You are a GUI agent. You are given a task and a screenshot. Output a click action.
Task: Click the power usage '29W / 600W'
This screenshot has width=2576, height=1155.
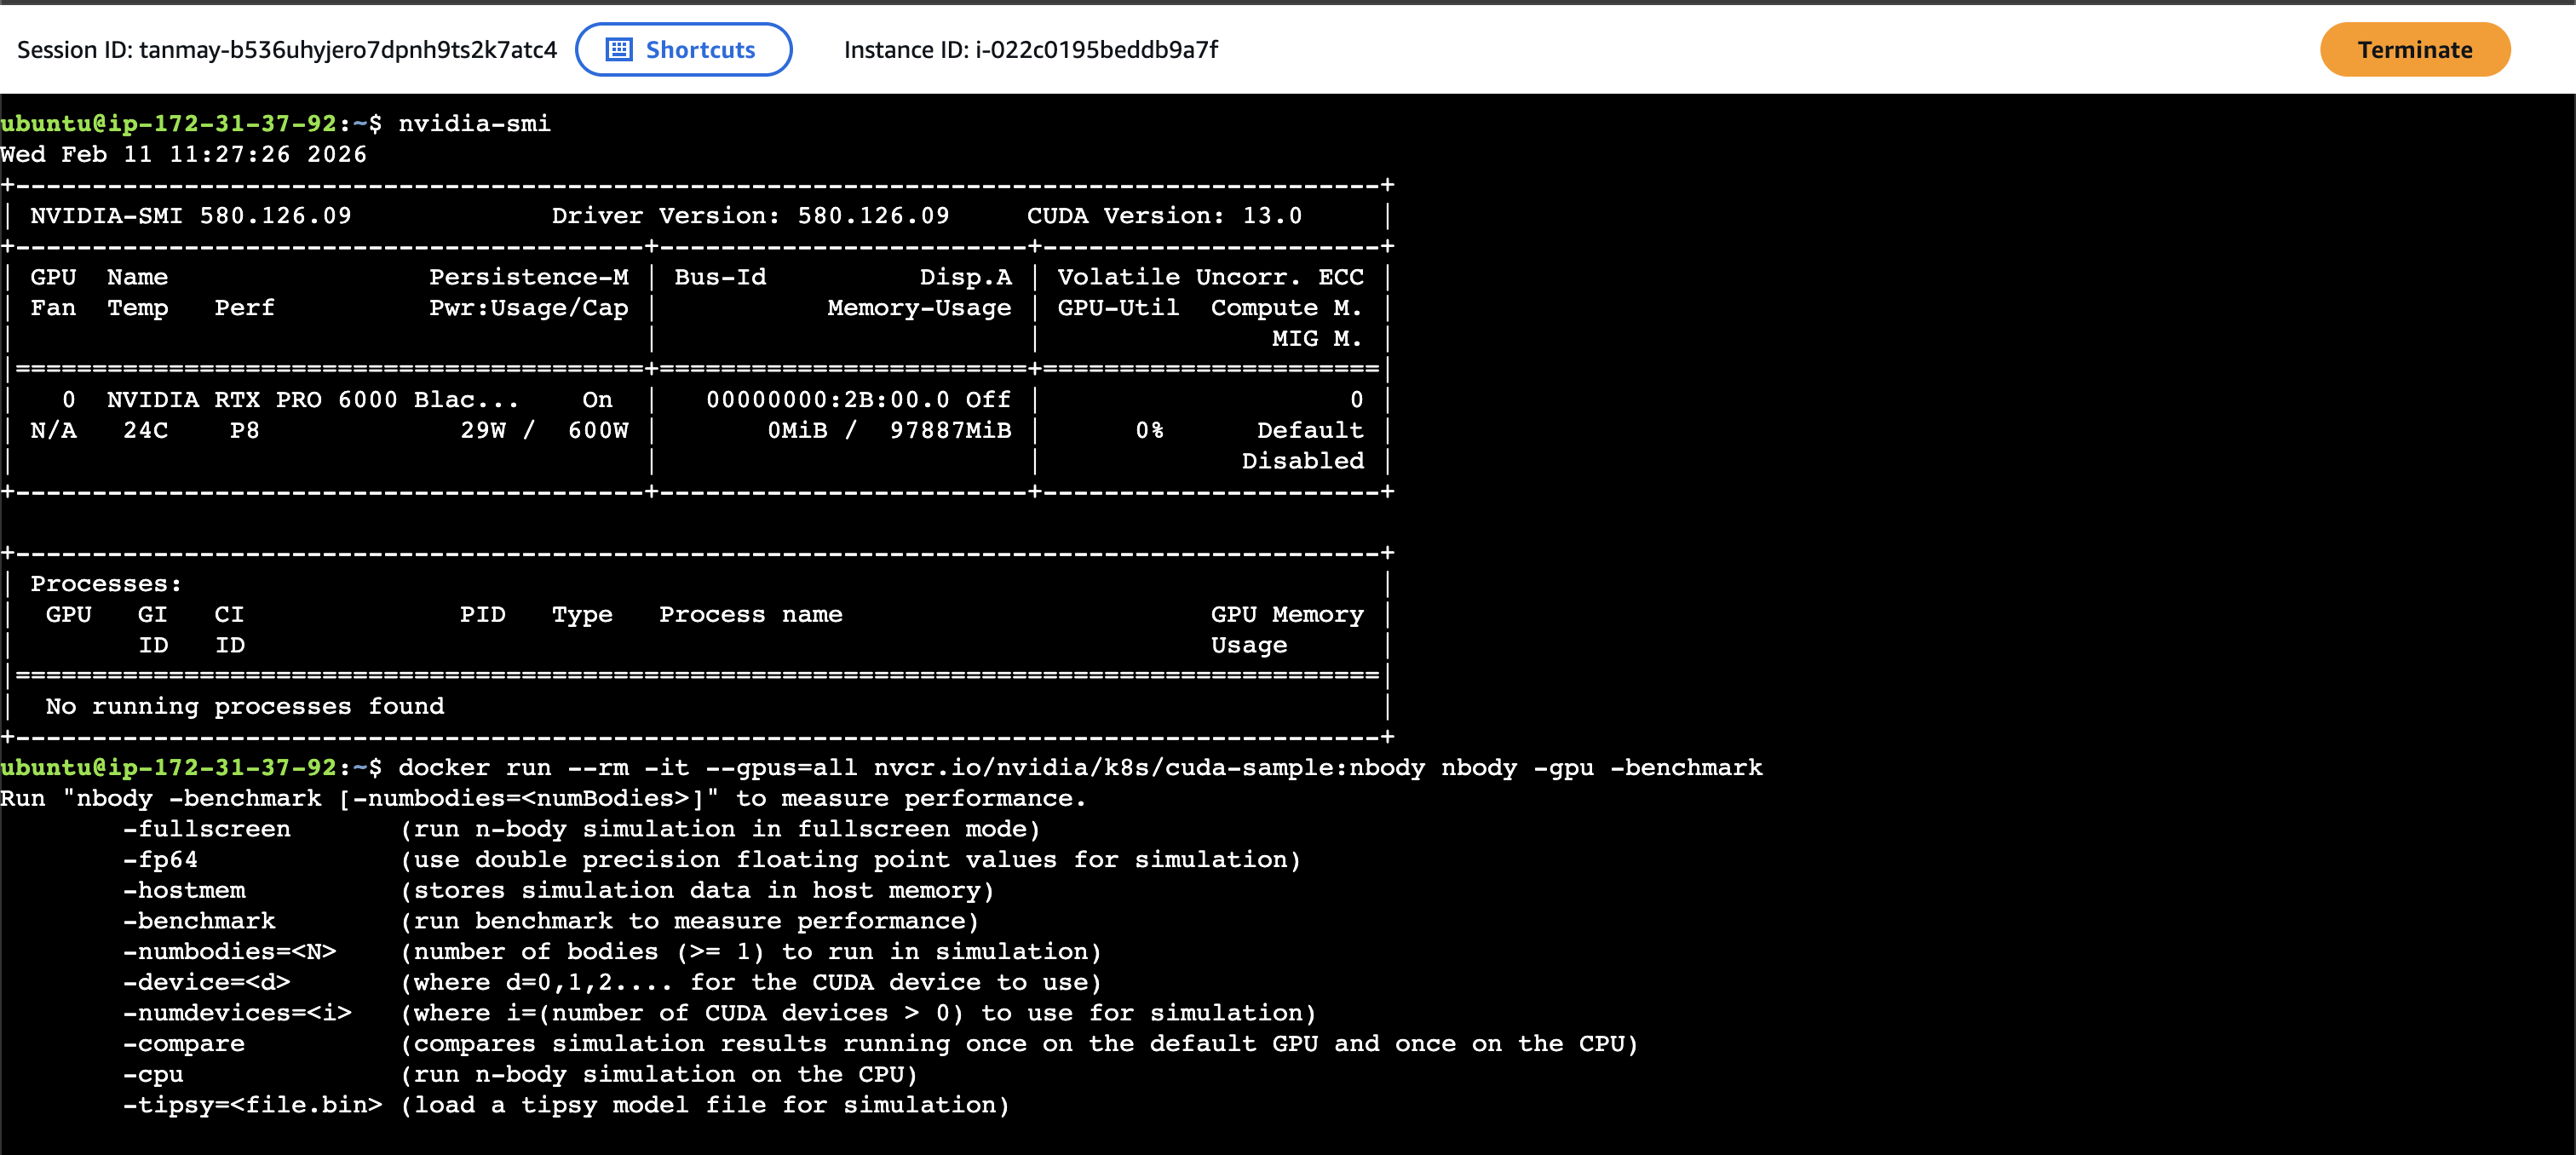coord(544,431)
